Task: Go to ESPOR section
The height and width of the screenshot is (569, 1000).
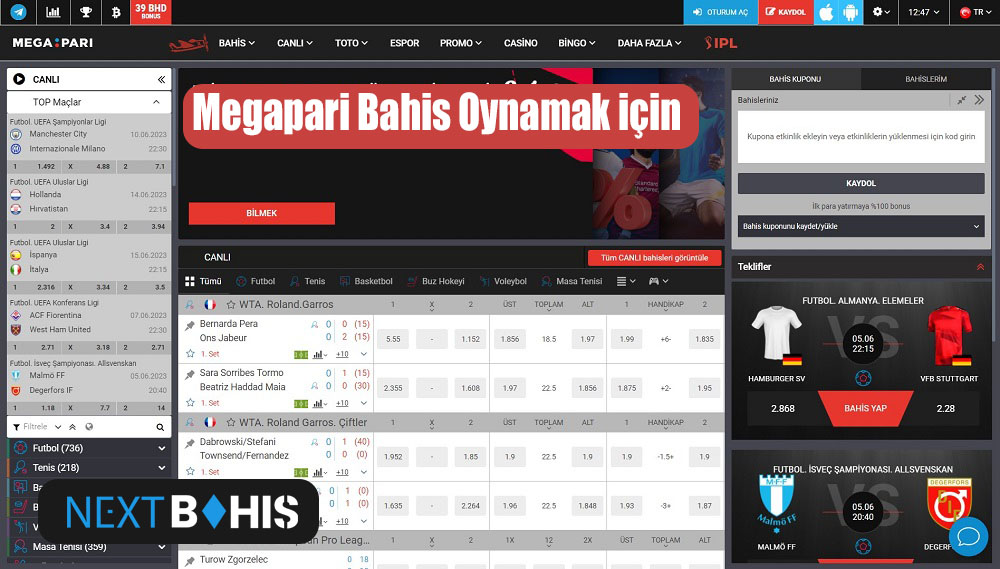Action: tap(404, 43)
